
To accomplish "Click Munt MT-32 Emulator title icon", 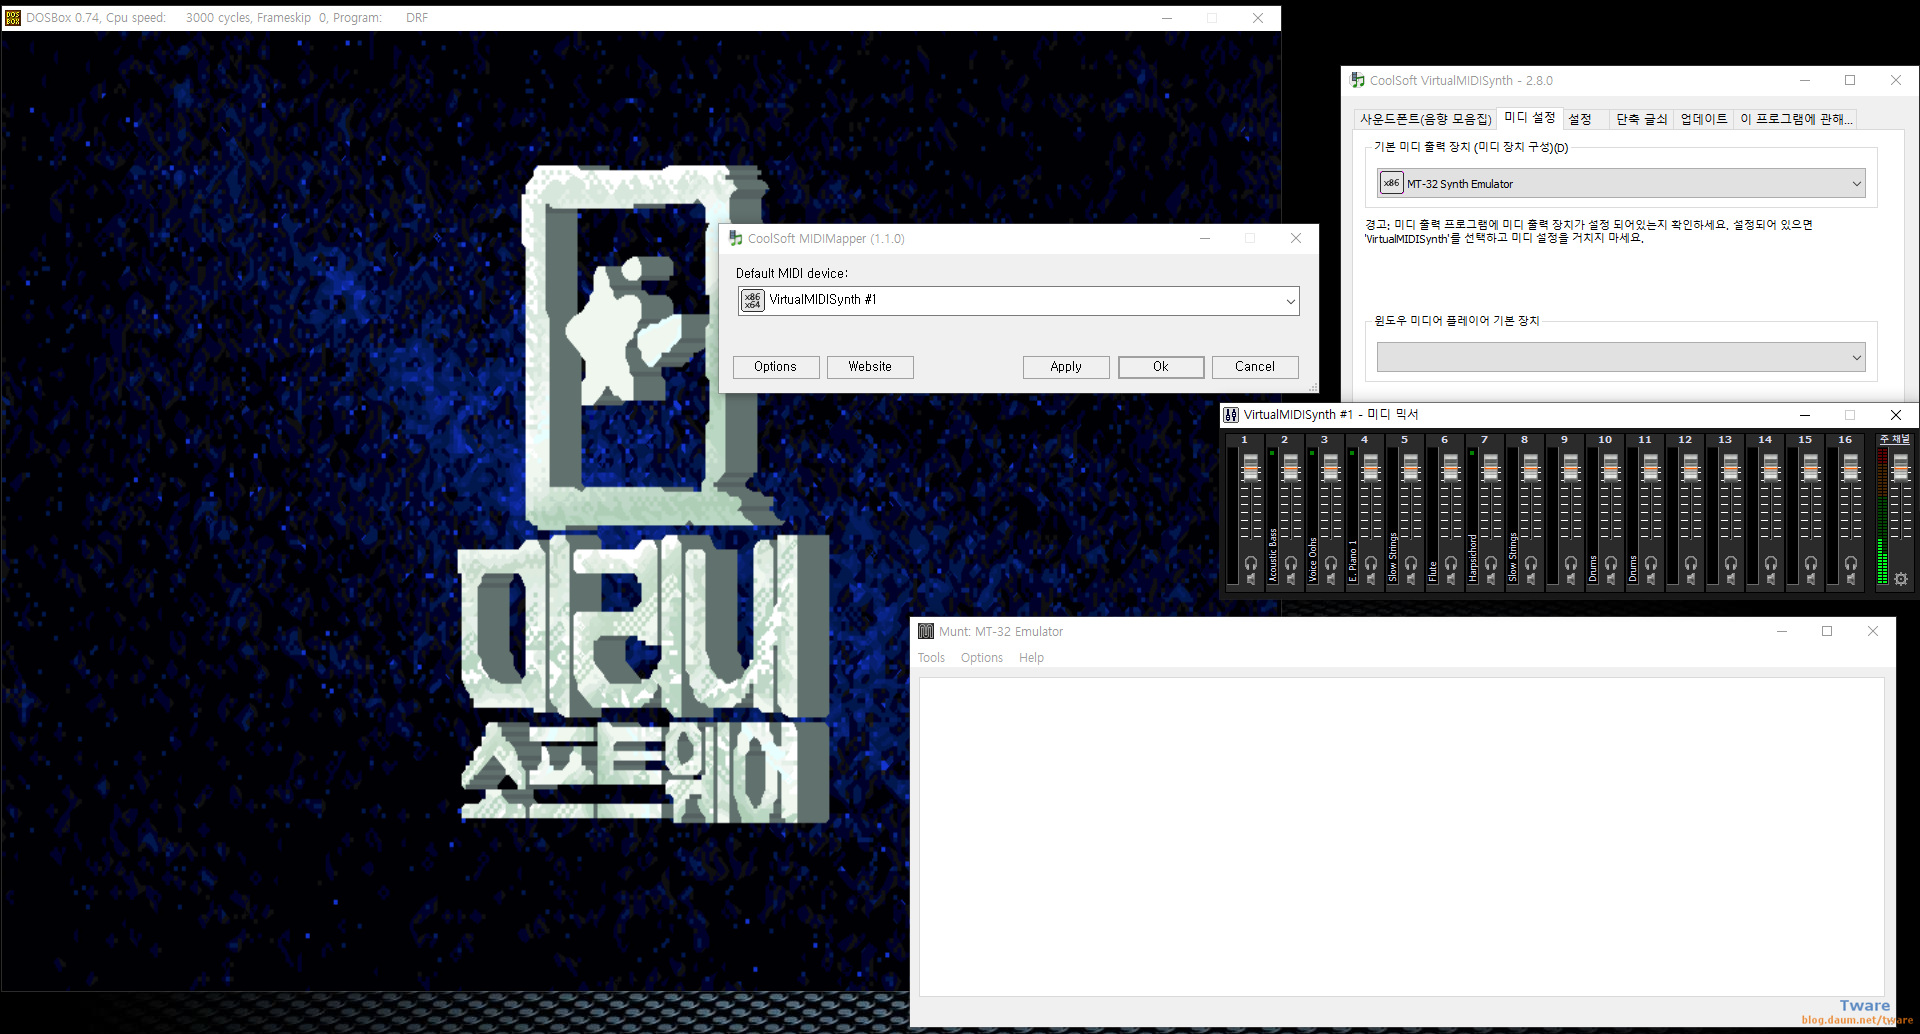I will click(x=926, y=631).
